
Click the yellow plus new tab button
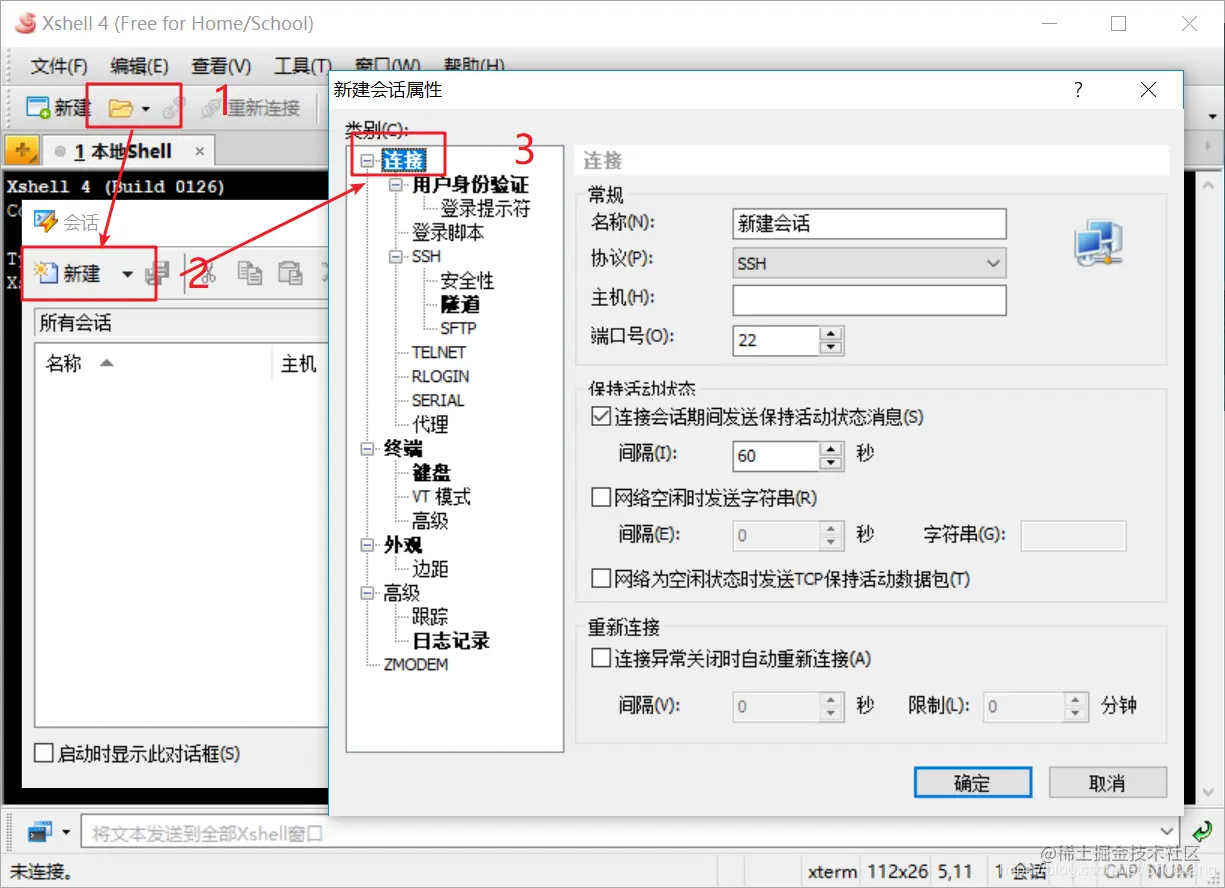[21, 151]
